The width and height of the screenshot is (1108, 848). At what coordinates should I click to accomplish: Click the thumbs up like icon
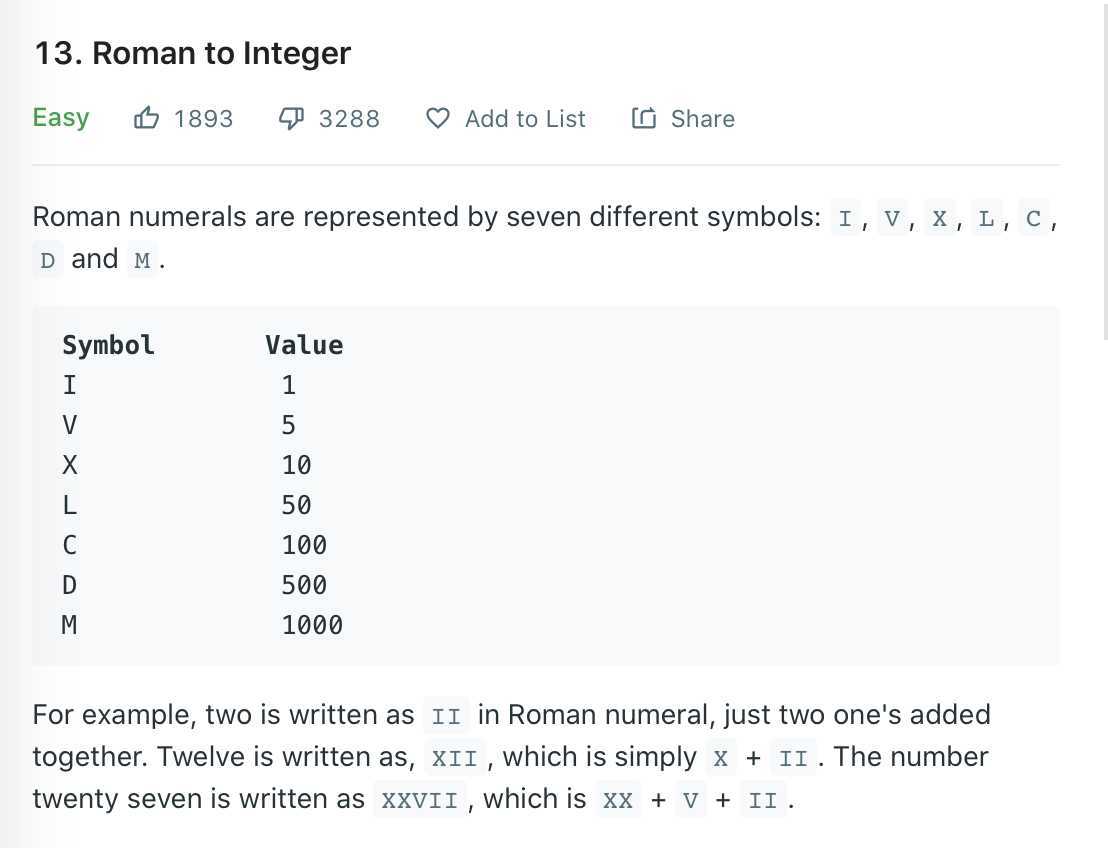click(146, 118)
